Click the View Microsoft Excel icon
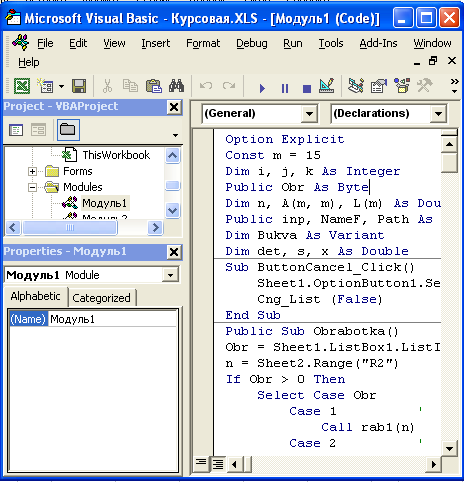Image resolution: width=464 pixels, height=482 pixels. coord(22,86)
